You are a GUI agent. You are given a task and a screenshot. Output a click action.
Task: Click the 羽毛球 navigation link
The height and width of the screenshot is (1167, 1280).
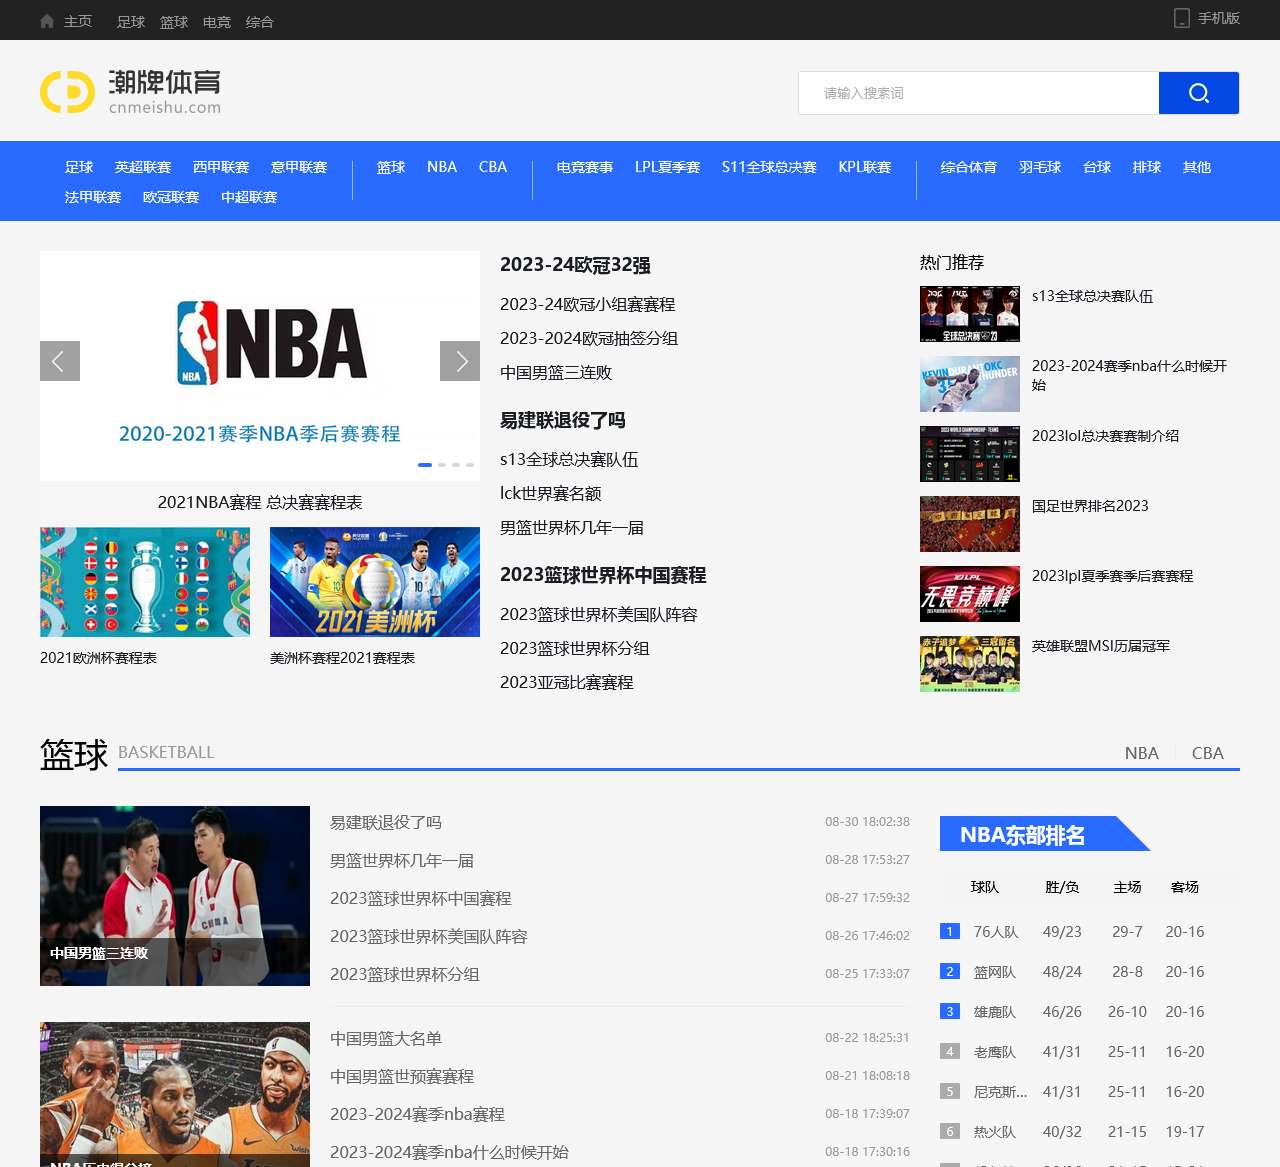click(x=1039, y=167)
